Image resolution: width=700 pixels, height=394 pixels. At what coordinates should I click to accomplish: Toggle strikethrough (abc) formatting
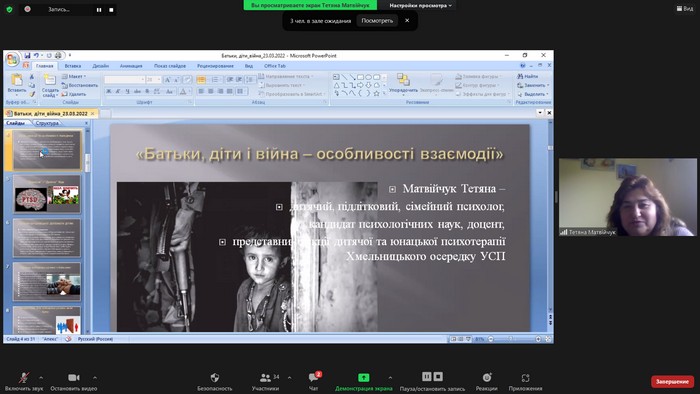137,91
